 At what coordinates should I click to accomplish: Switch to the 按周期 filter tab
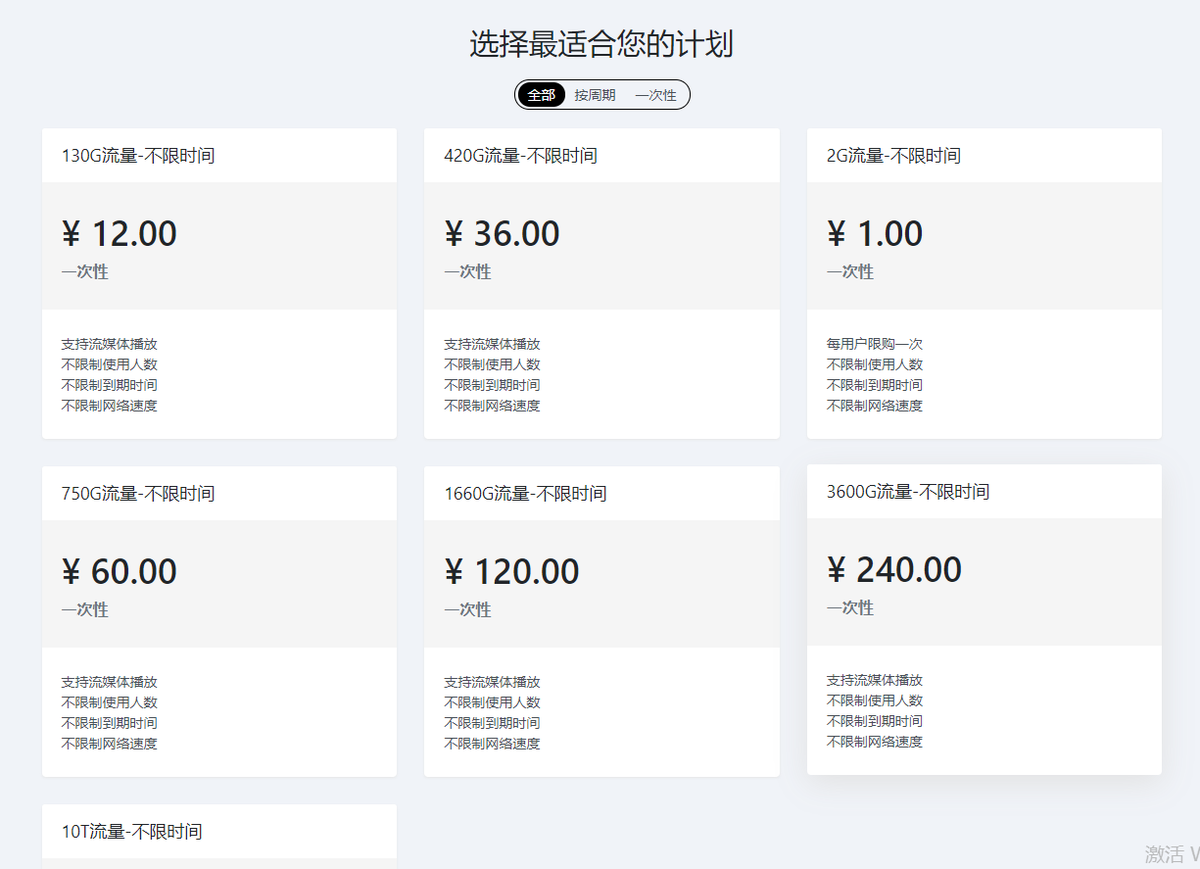(x=595, y=95)
